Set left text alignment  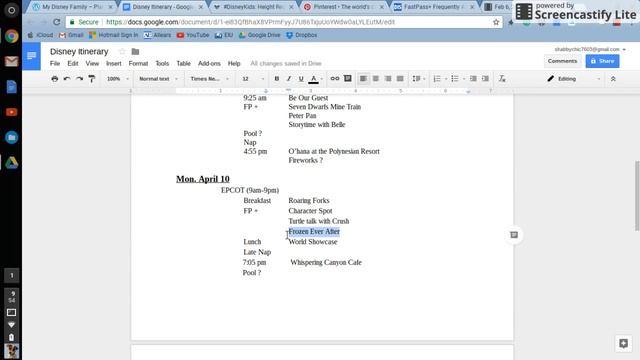tap(363, 78)
